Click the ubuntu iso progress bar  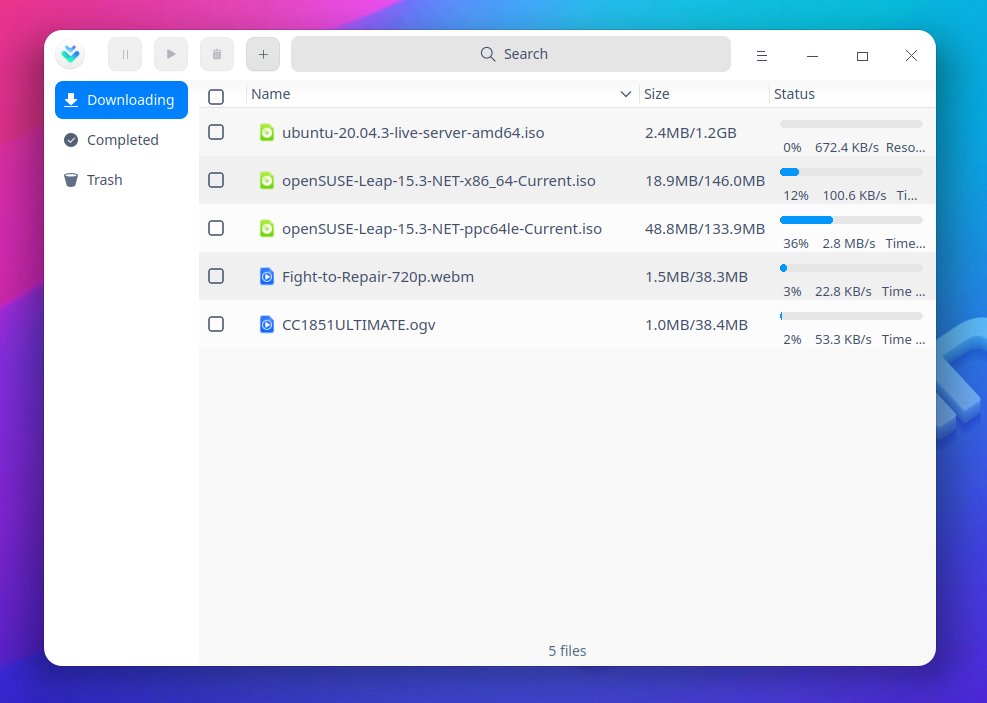[851, 124]
